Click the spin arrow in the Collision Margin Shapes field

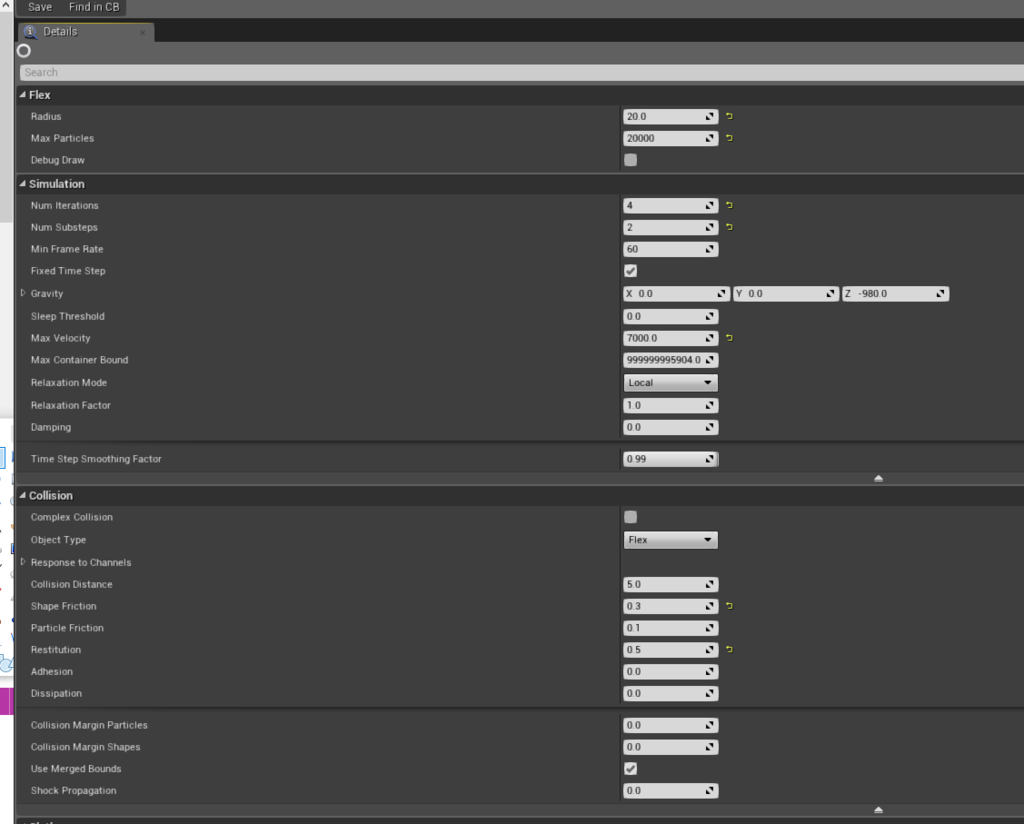710,747
